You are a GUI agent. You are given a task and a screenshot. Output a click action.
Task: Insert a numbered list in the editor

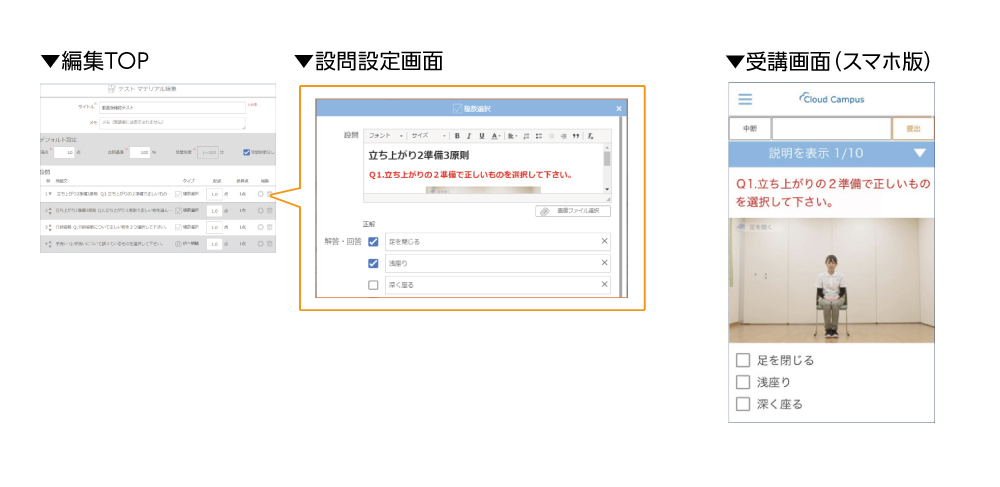pos(526,136)
